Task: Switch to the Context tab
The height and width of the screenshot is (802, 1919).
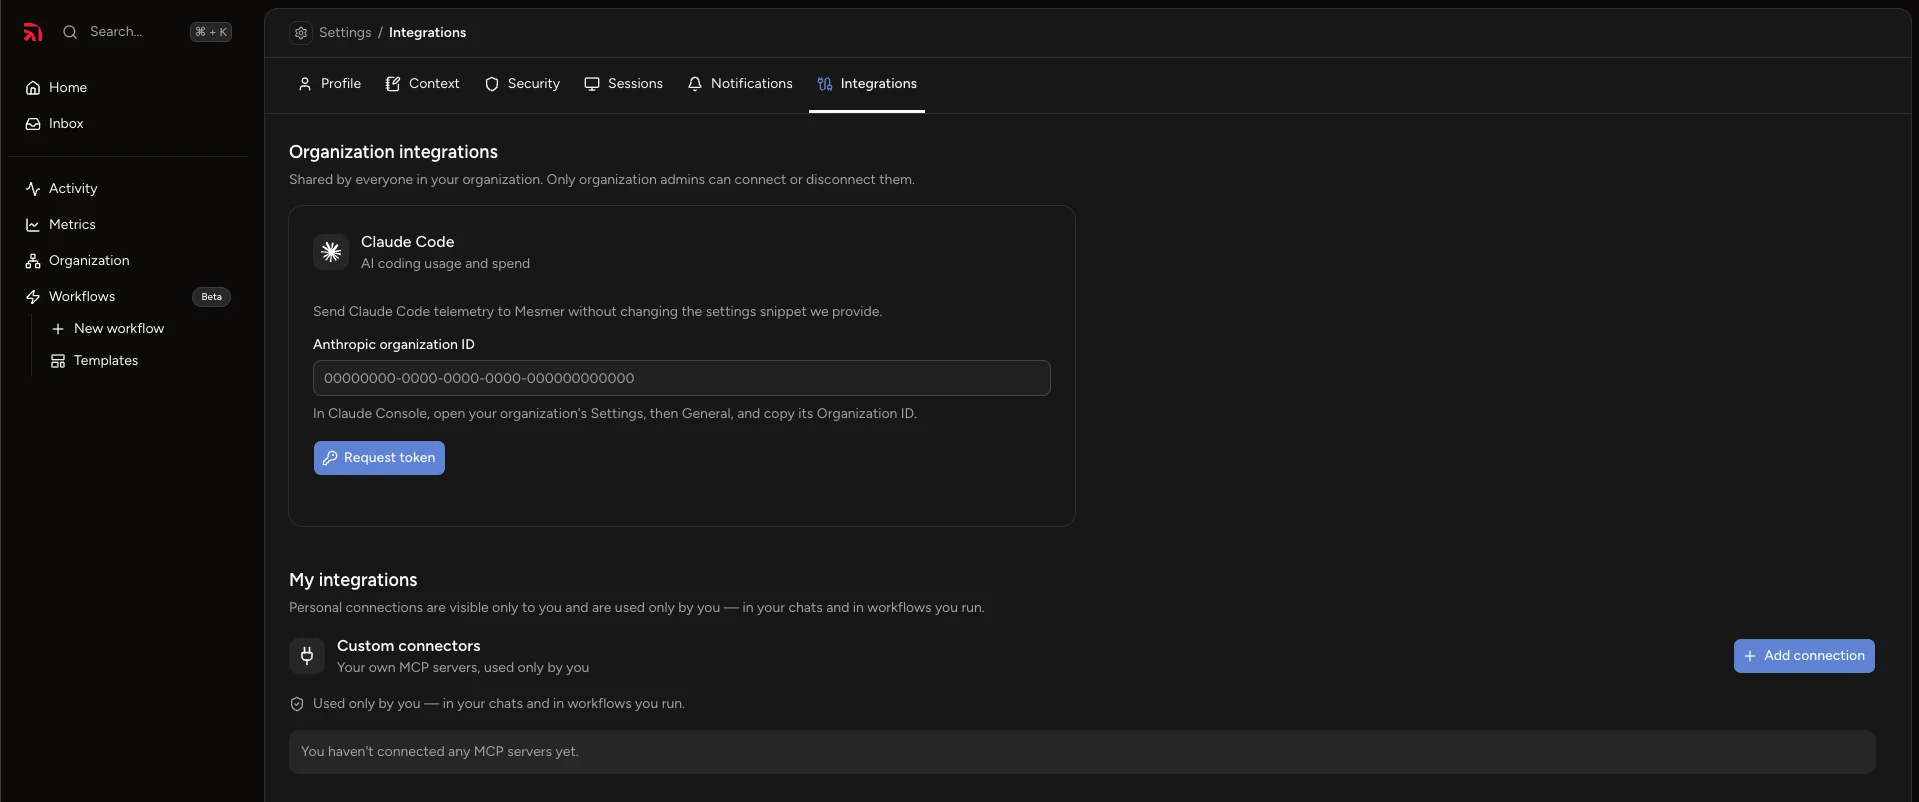Action: point(422,84)
